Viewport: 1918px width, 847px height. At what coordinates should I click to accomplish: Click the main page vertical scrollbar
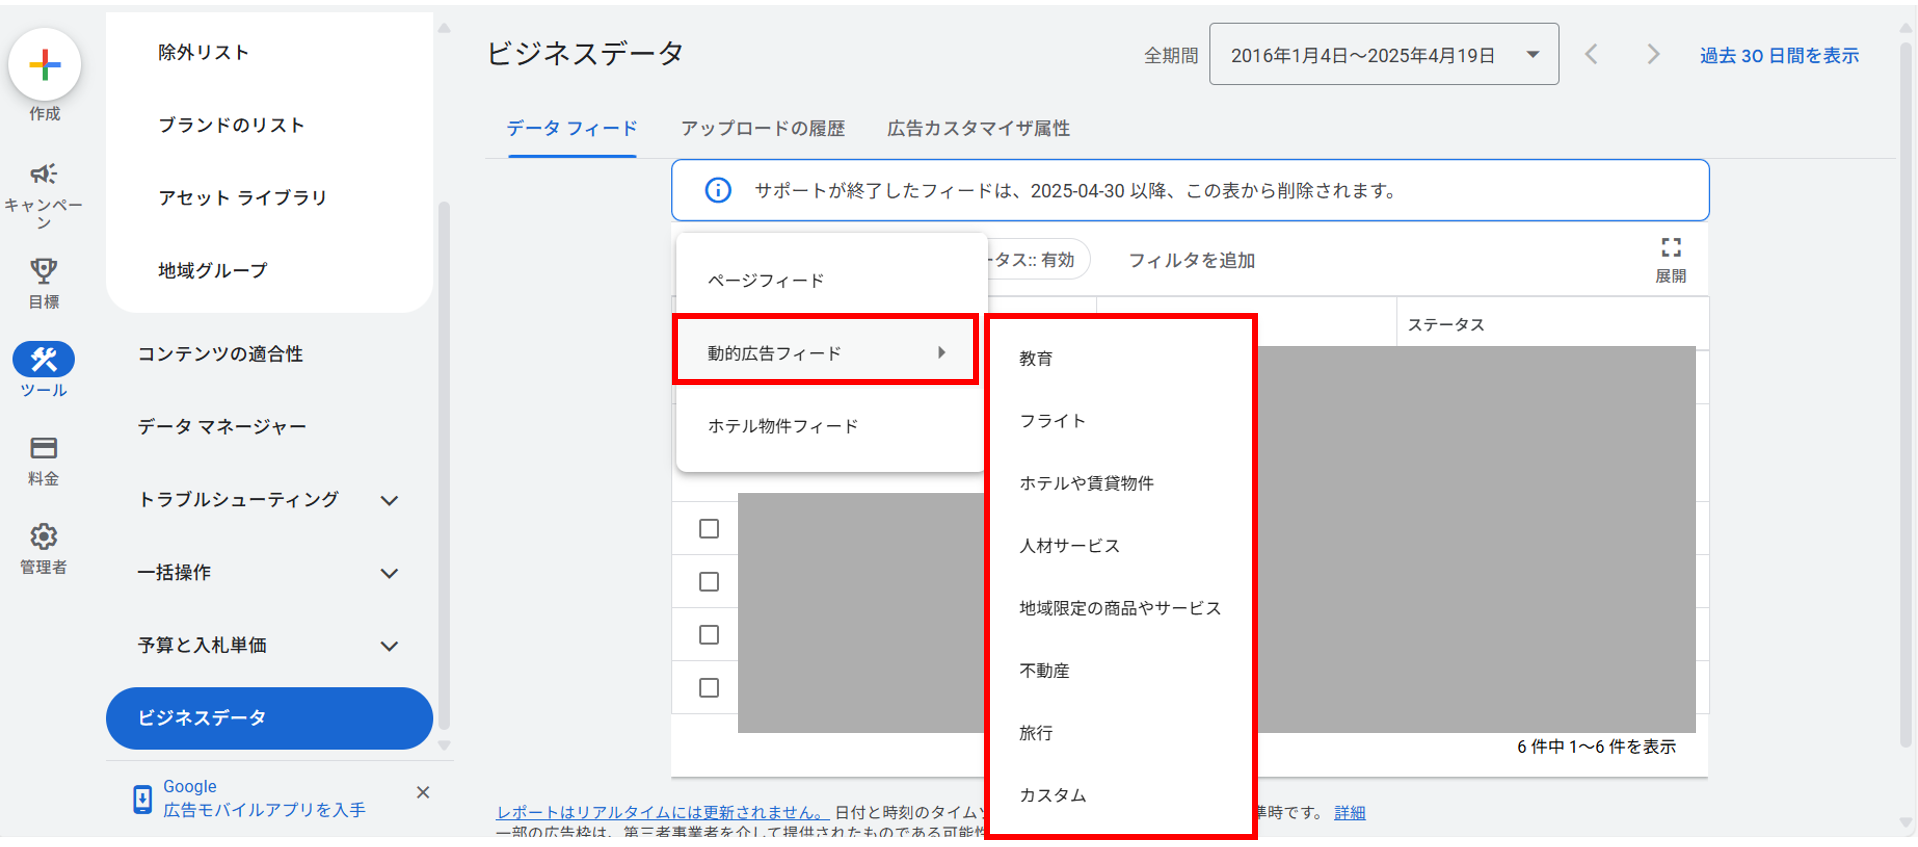tap(1906, 395)
